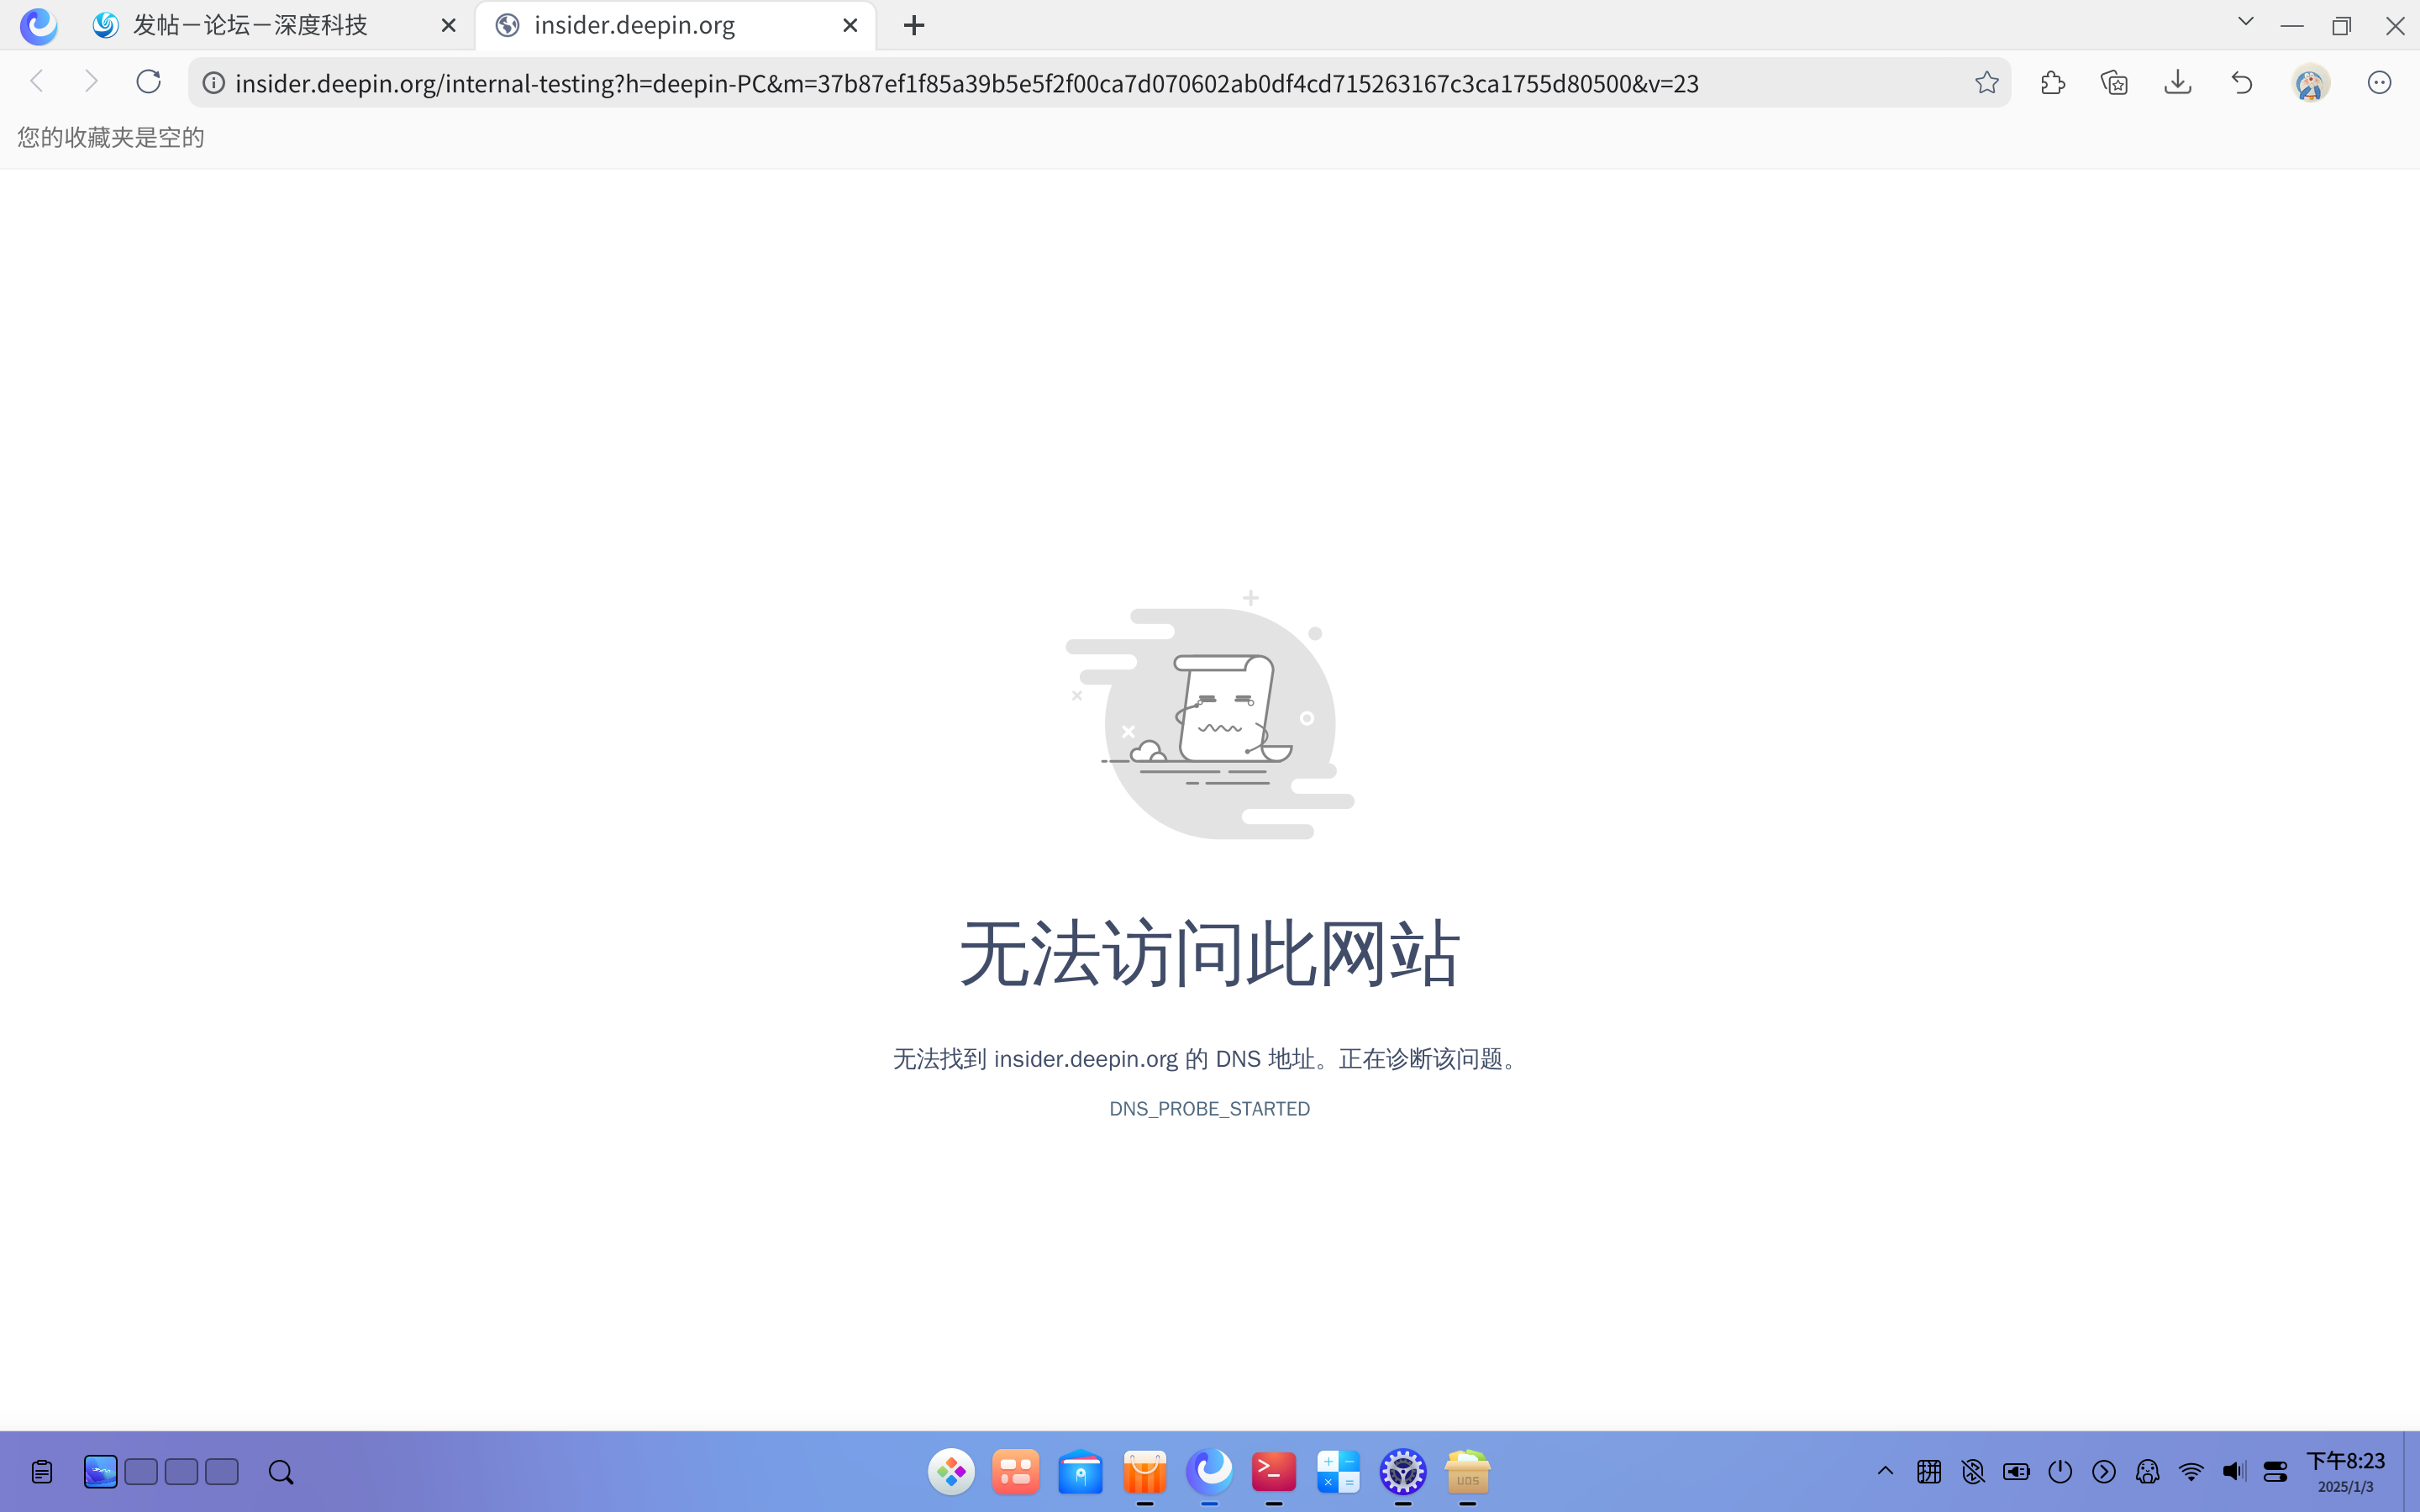
Task: Click the undo closed tab icon
Action: click(2242, 83)
